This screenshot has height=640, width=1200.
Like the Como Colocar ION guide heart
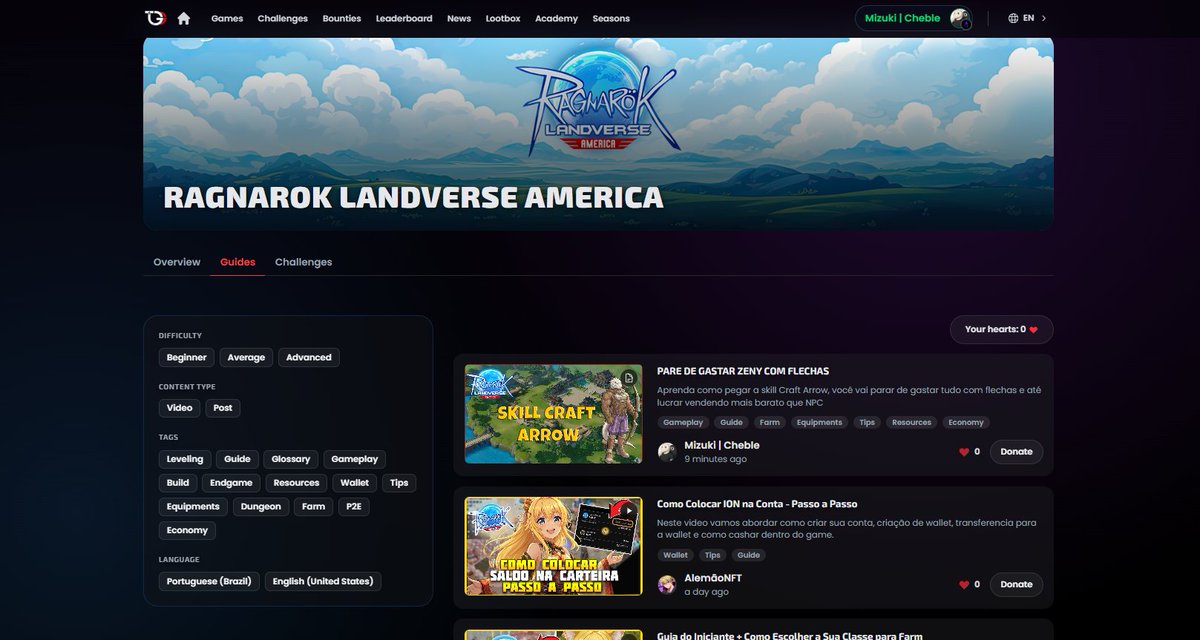(964, 584)
